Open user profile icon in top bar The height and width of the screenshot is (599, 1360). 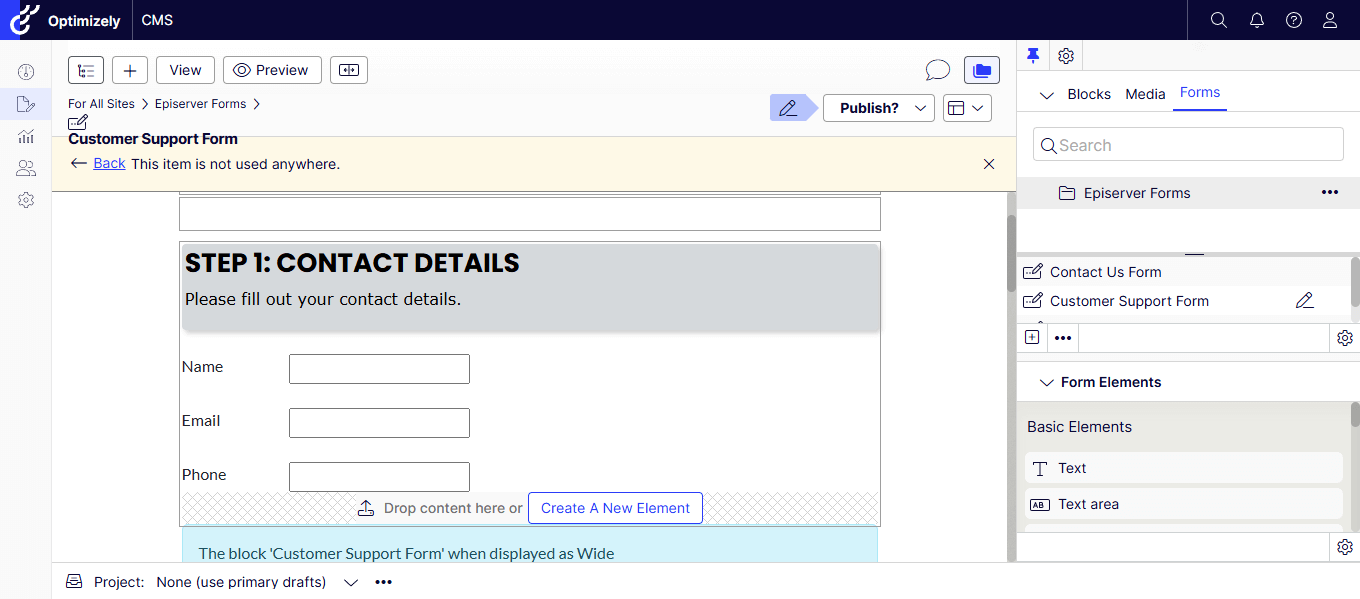click(1330, 20)
